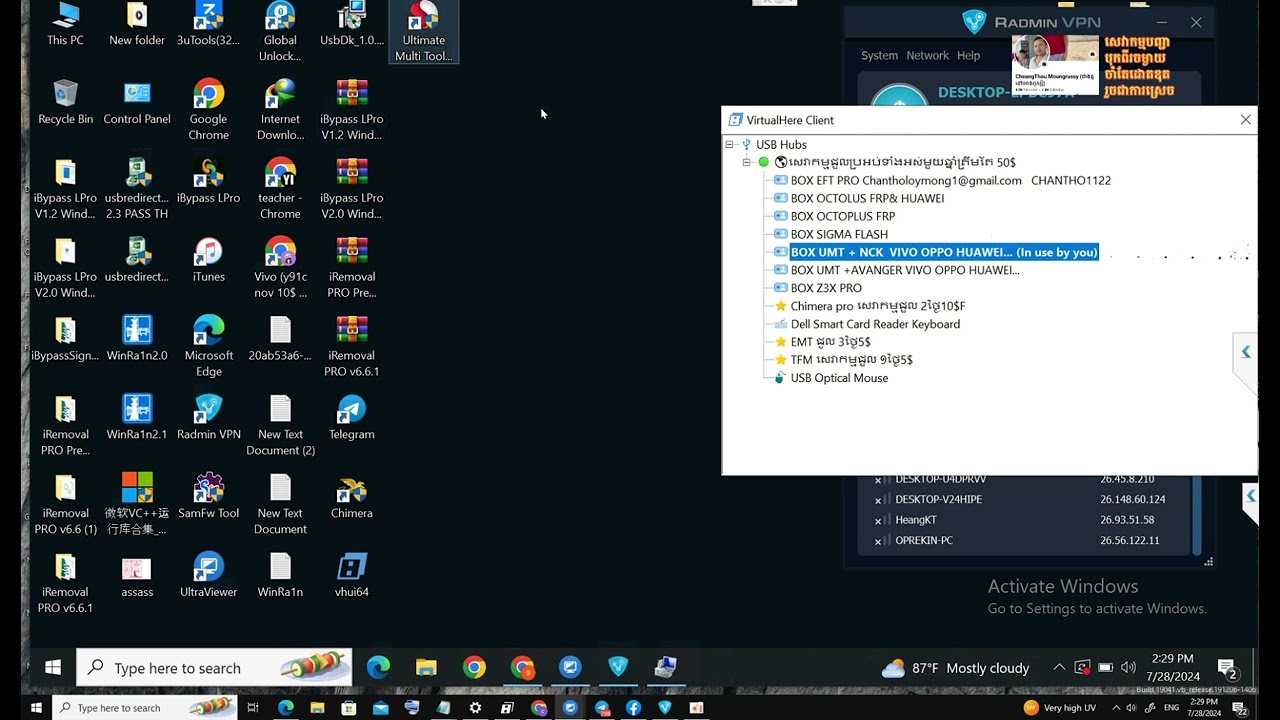Collapse the 50$ server node in VirtualHere
The width and height of the screenshot is (1280, 720).
tap(747, 162)
